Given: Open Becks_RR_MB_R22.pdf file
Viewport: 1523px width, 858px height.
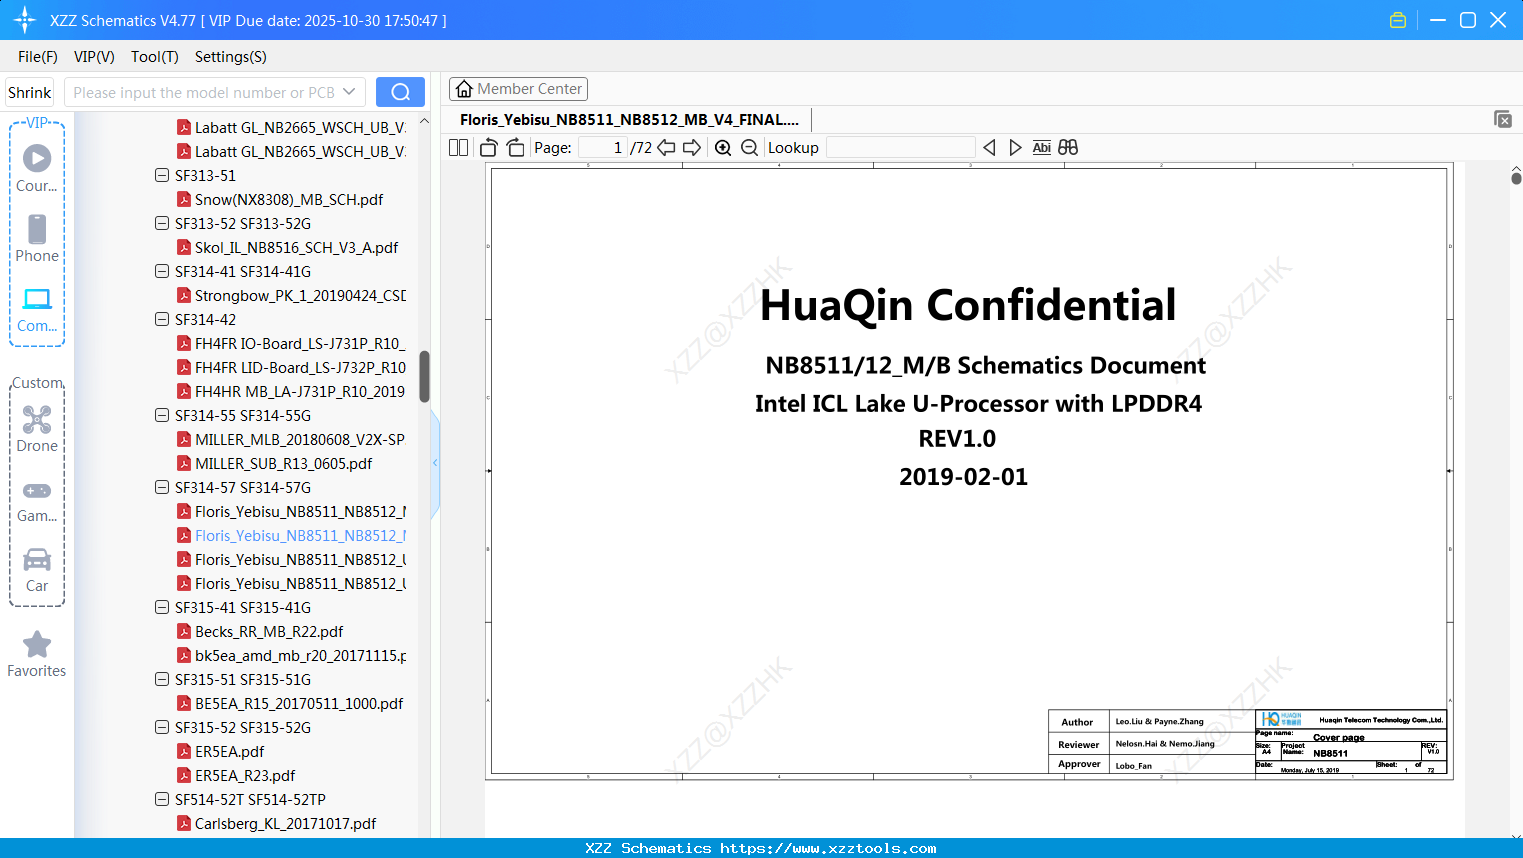Looking at the screenshot, I should click(x=269, y=631).
